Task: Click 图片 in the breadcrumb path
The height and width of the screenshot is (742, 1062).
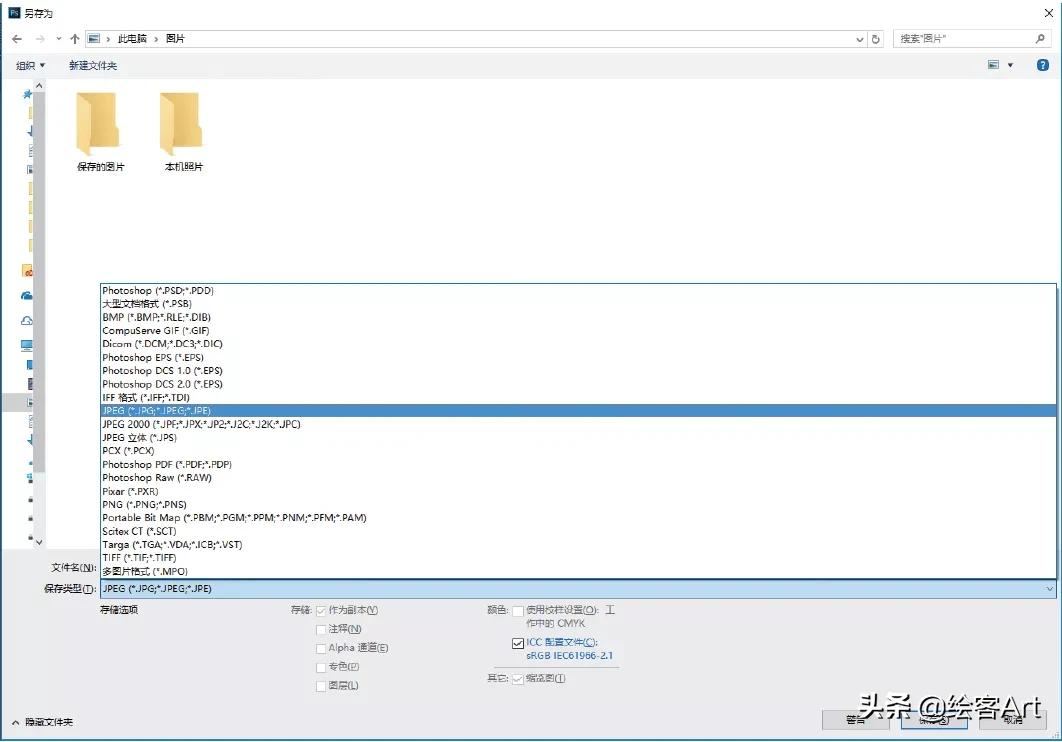Action: coord(175,39)
